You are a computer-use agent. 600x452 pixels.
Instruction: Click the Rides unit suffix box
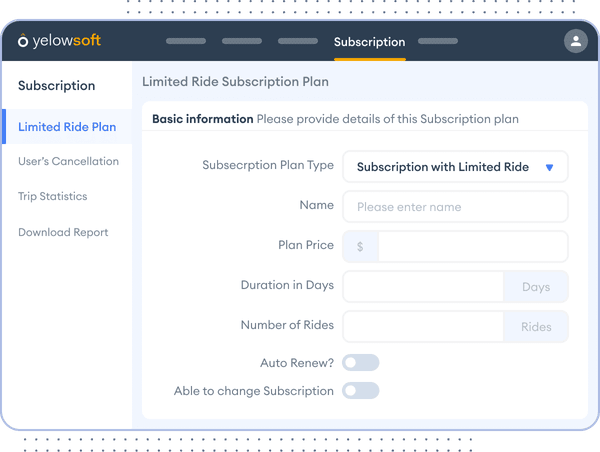pyautogui.click(x=536, y=327)
